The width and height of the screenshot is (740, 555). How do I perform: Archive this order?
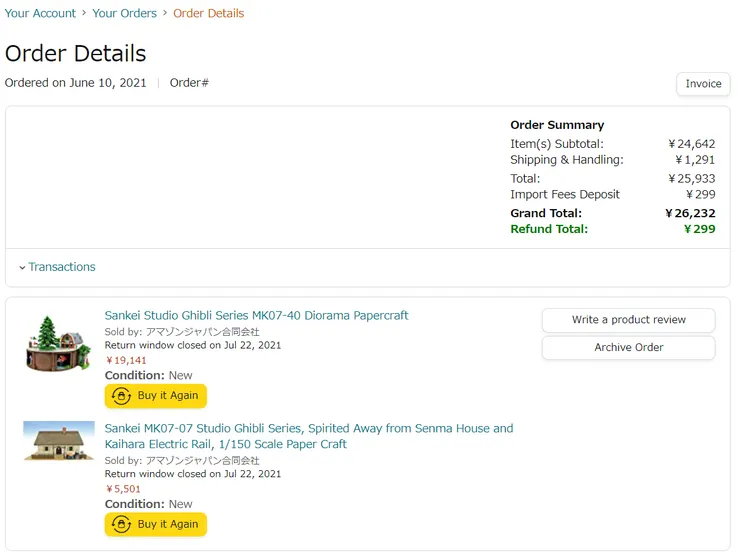click(x=628, y=348)
